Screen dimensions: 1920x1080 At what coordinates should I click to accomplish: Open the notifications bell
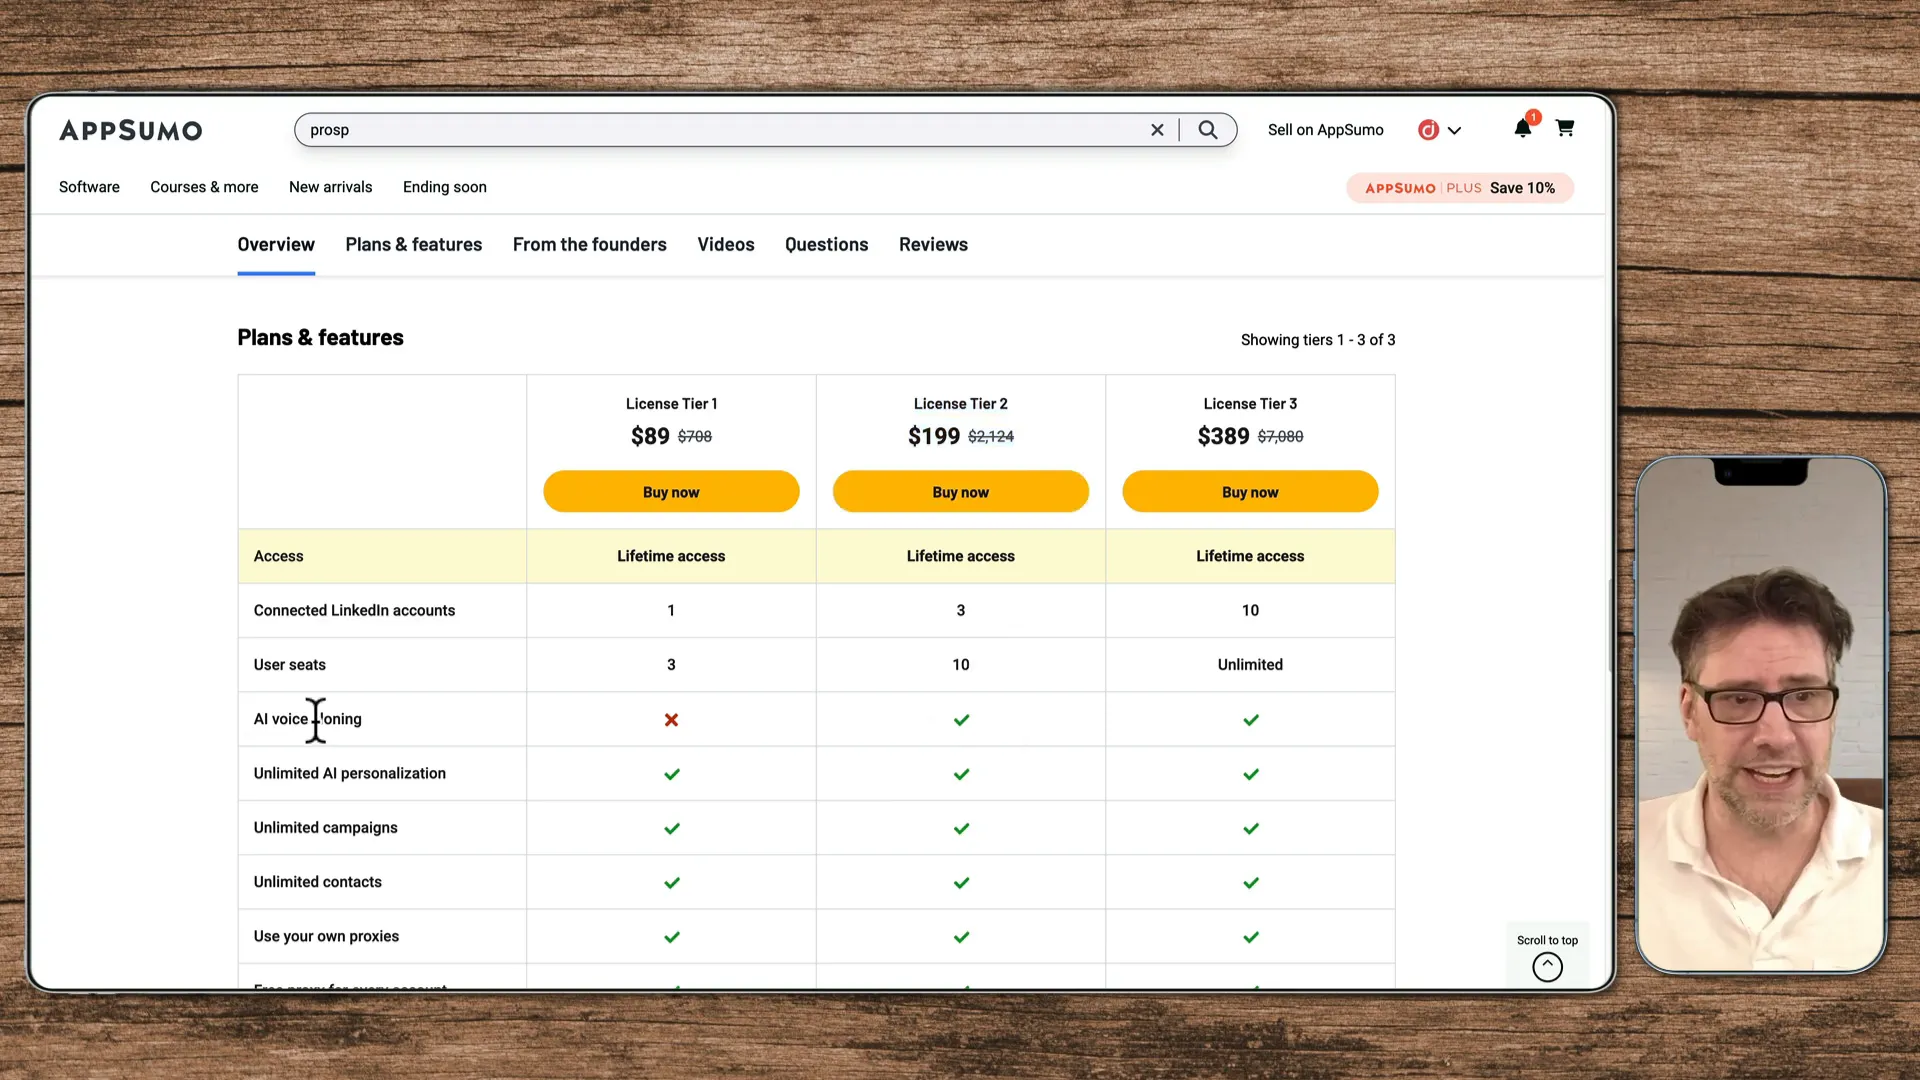(x=1522, y=128)
